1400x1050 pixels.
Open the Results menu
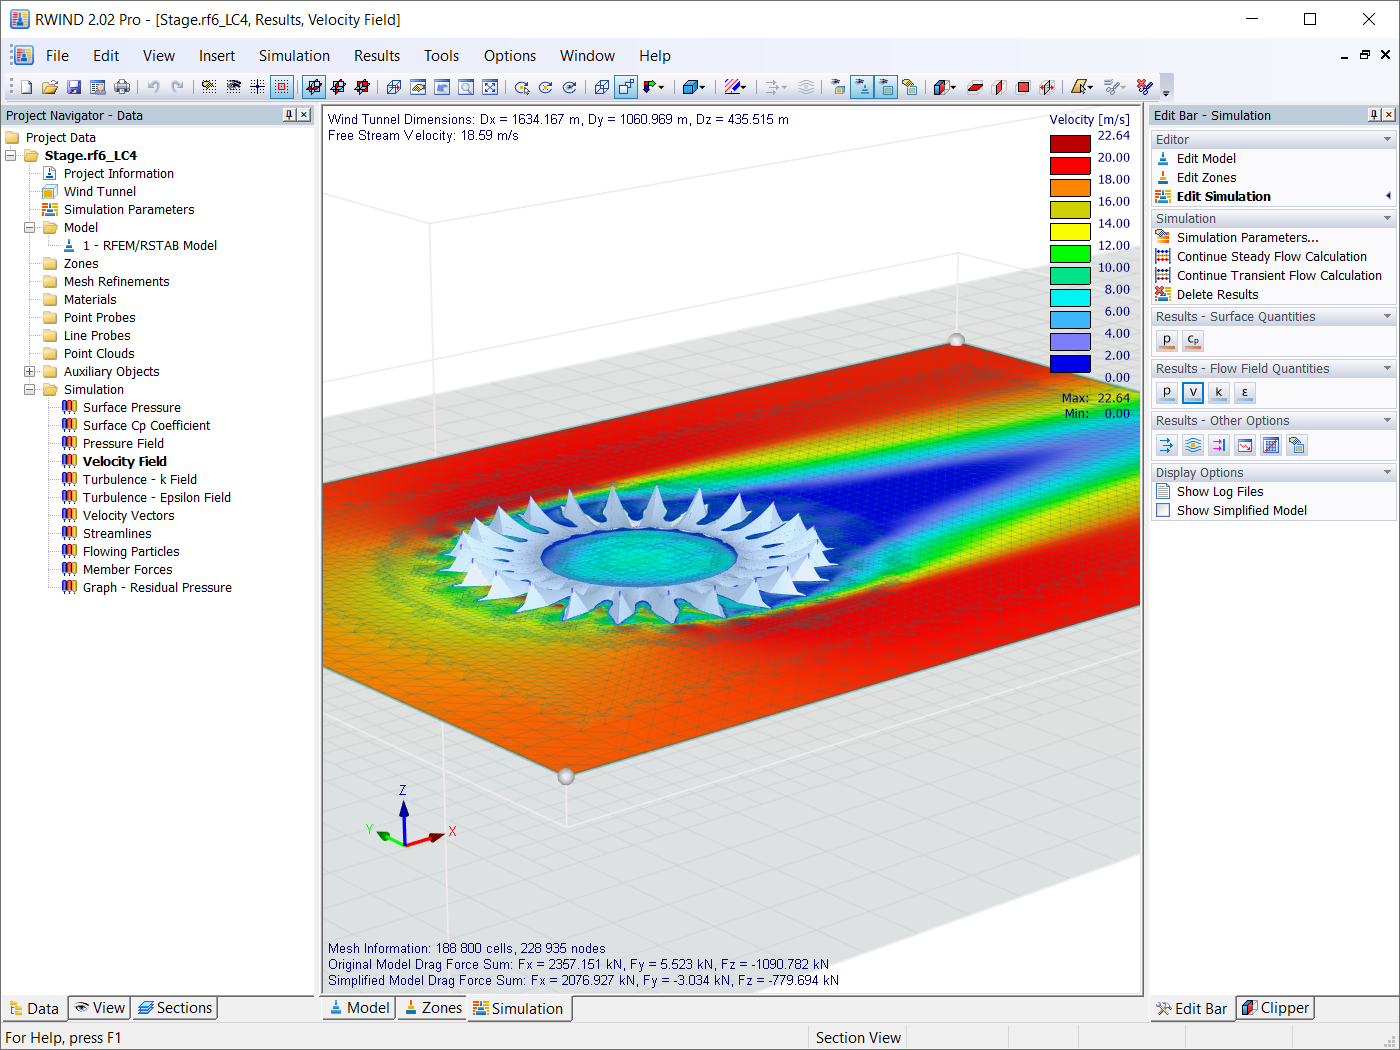tap(377, 56)
